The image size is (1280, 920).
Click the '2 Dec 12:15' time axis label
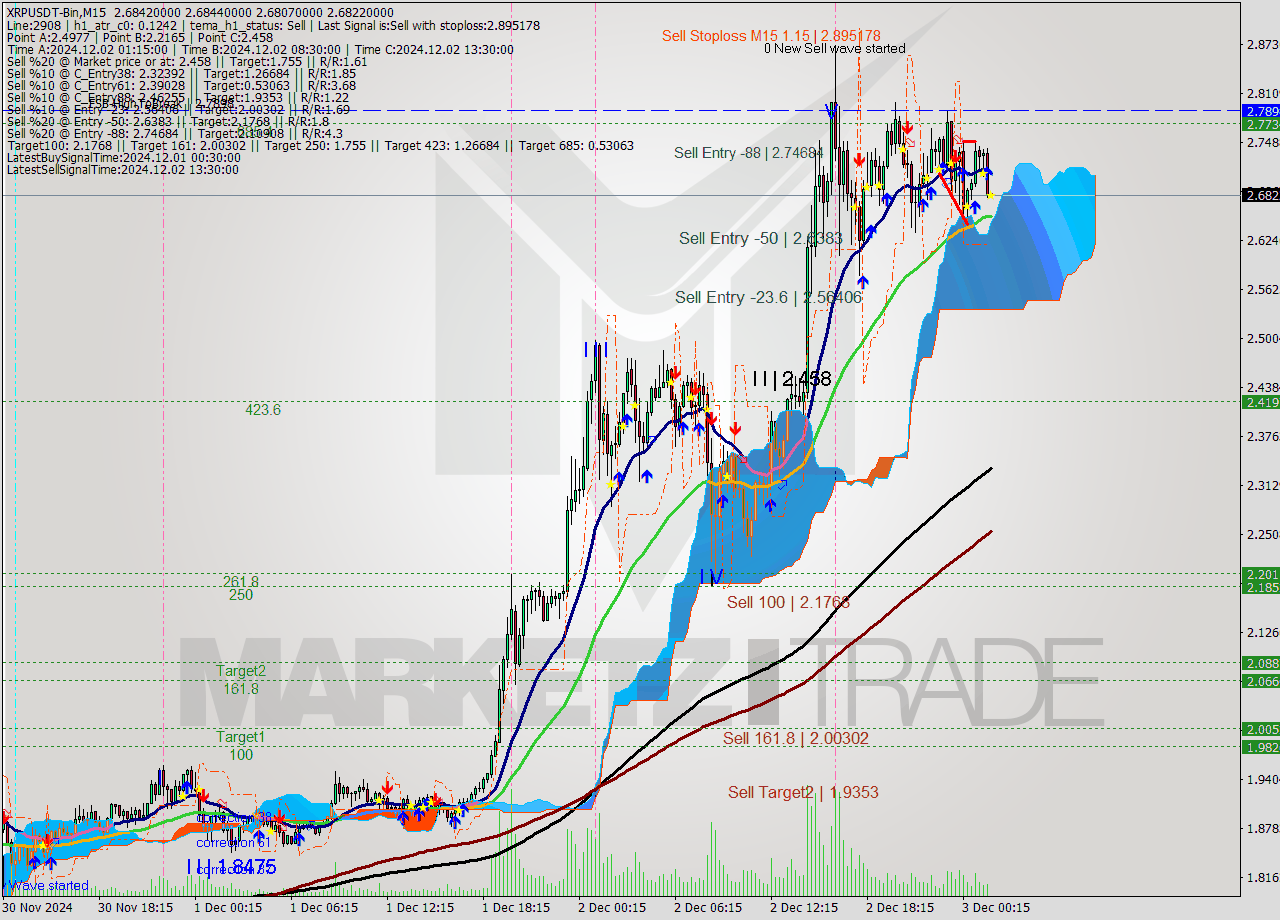(803, 908)
